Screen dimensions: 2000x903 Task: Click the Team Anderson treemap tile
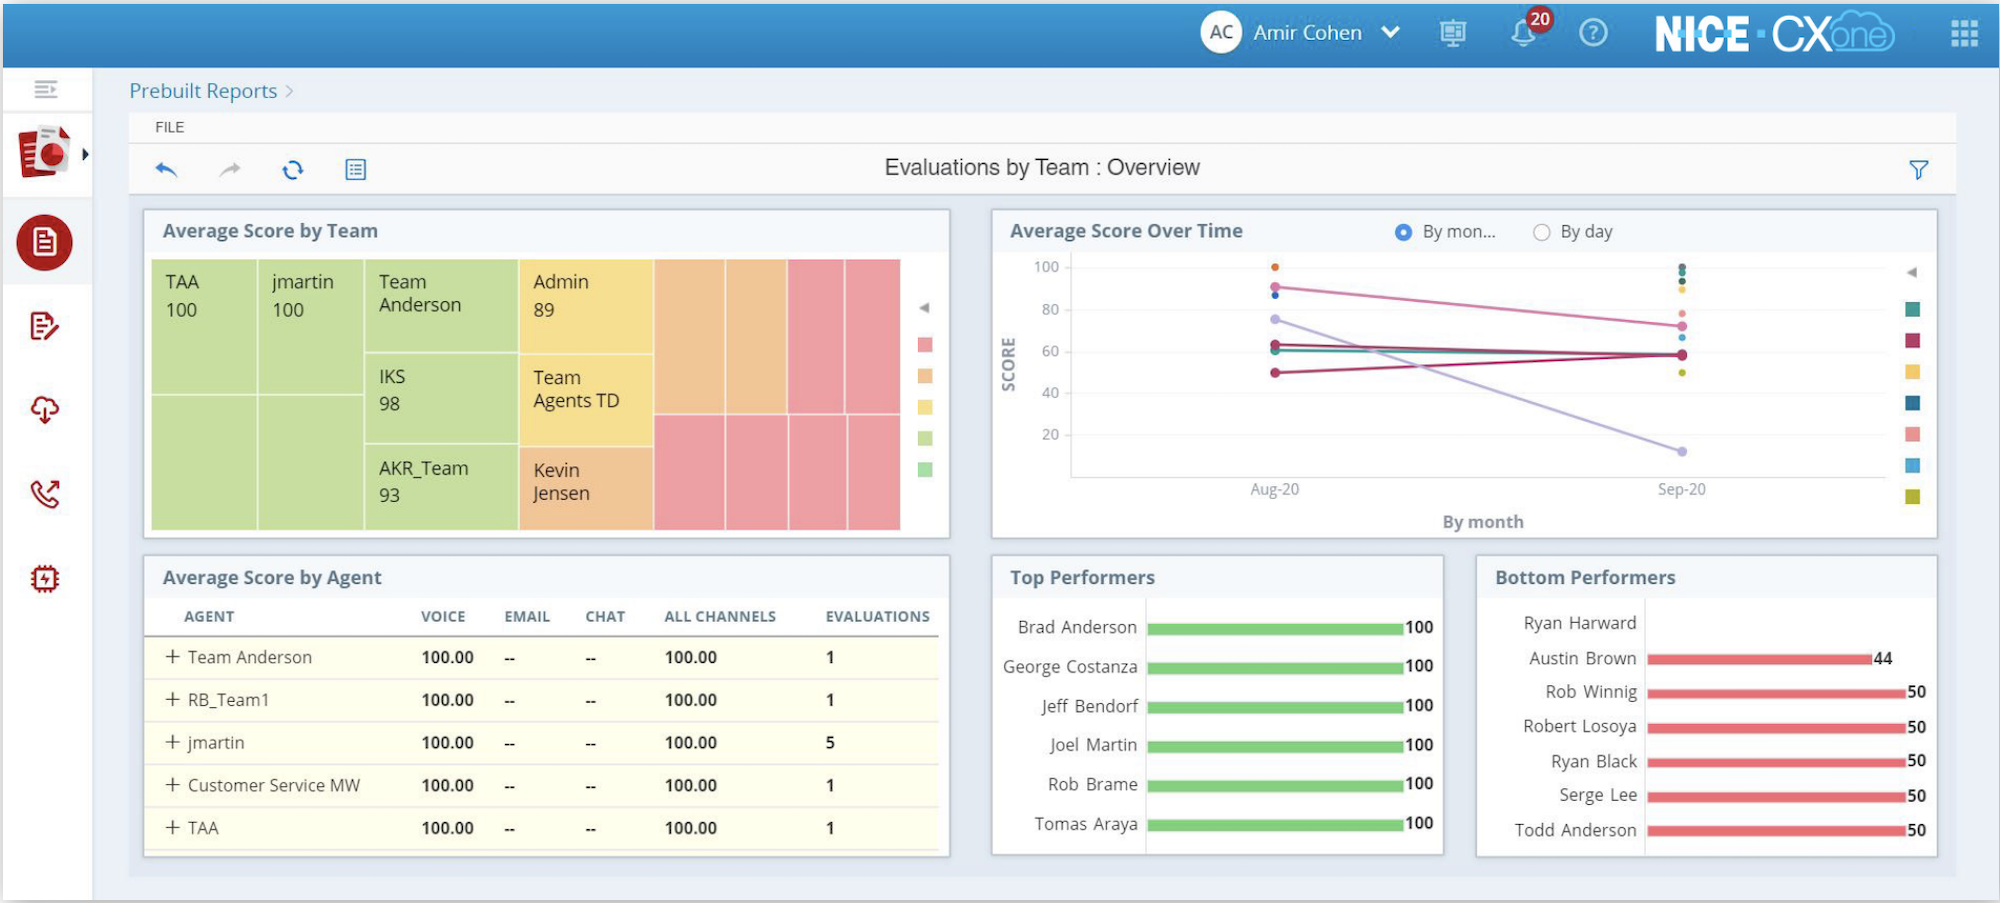(x=441, y=305)
